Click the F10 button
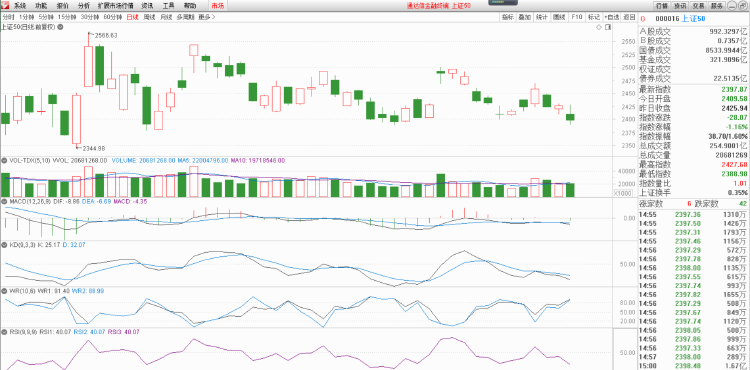Viewport: 750px width, 370px height. 576,17
